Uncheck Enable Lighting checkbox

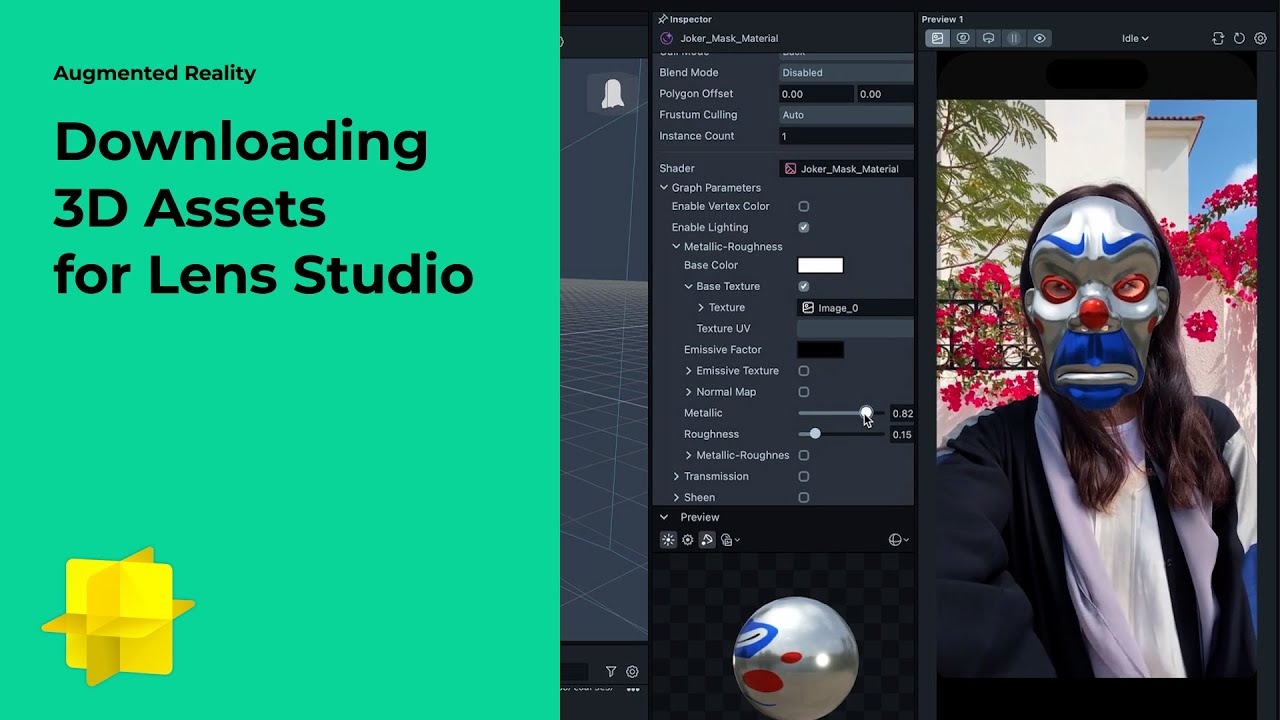tap(803, 227)
